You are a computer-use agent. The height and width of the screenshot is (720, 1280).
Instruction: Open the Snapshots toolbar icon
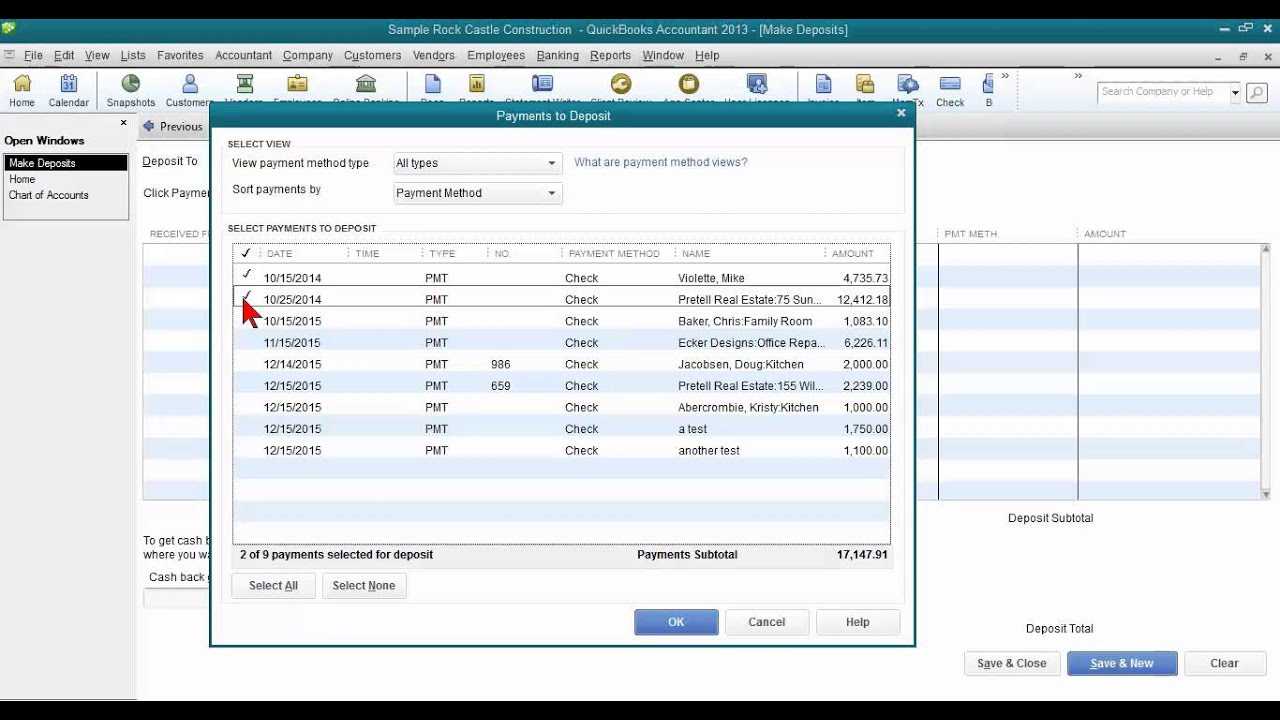(x=131, y=90)
